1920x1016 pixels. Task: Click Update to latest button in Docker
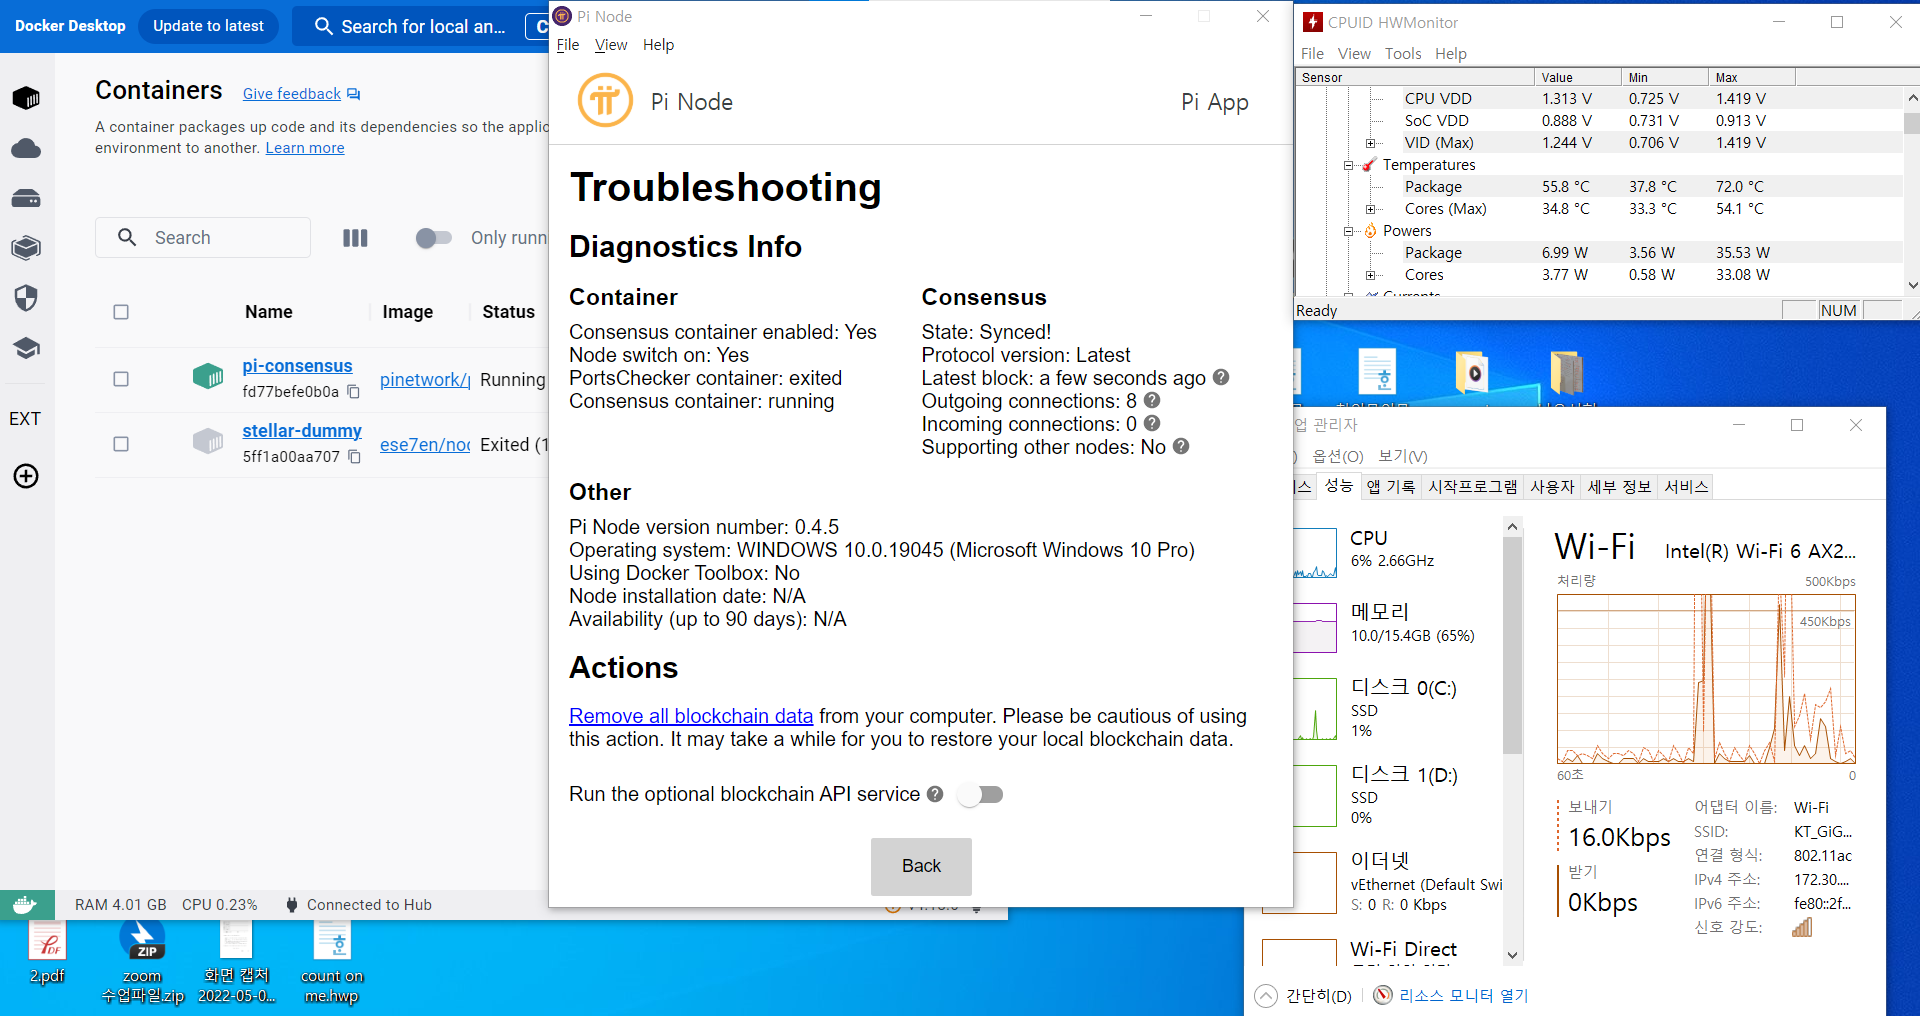pos(208,26)
